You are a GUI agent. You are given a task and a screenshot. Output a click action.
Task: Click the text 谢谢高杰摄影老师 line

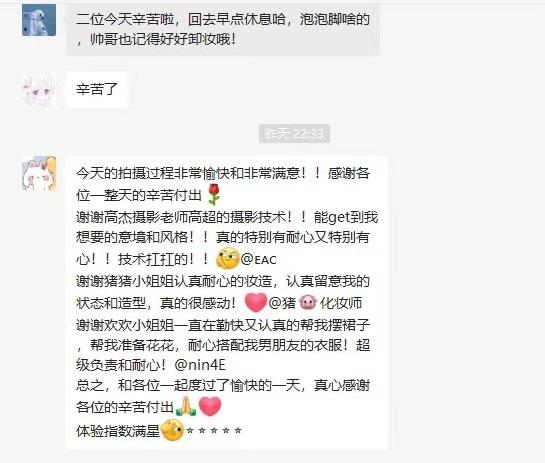227,217
